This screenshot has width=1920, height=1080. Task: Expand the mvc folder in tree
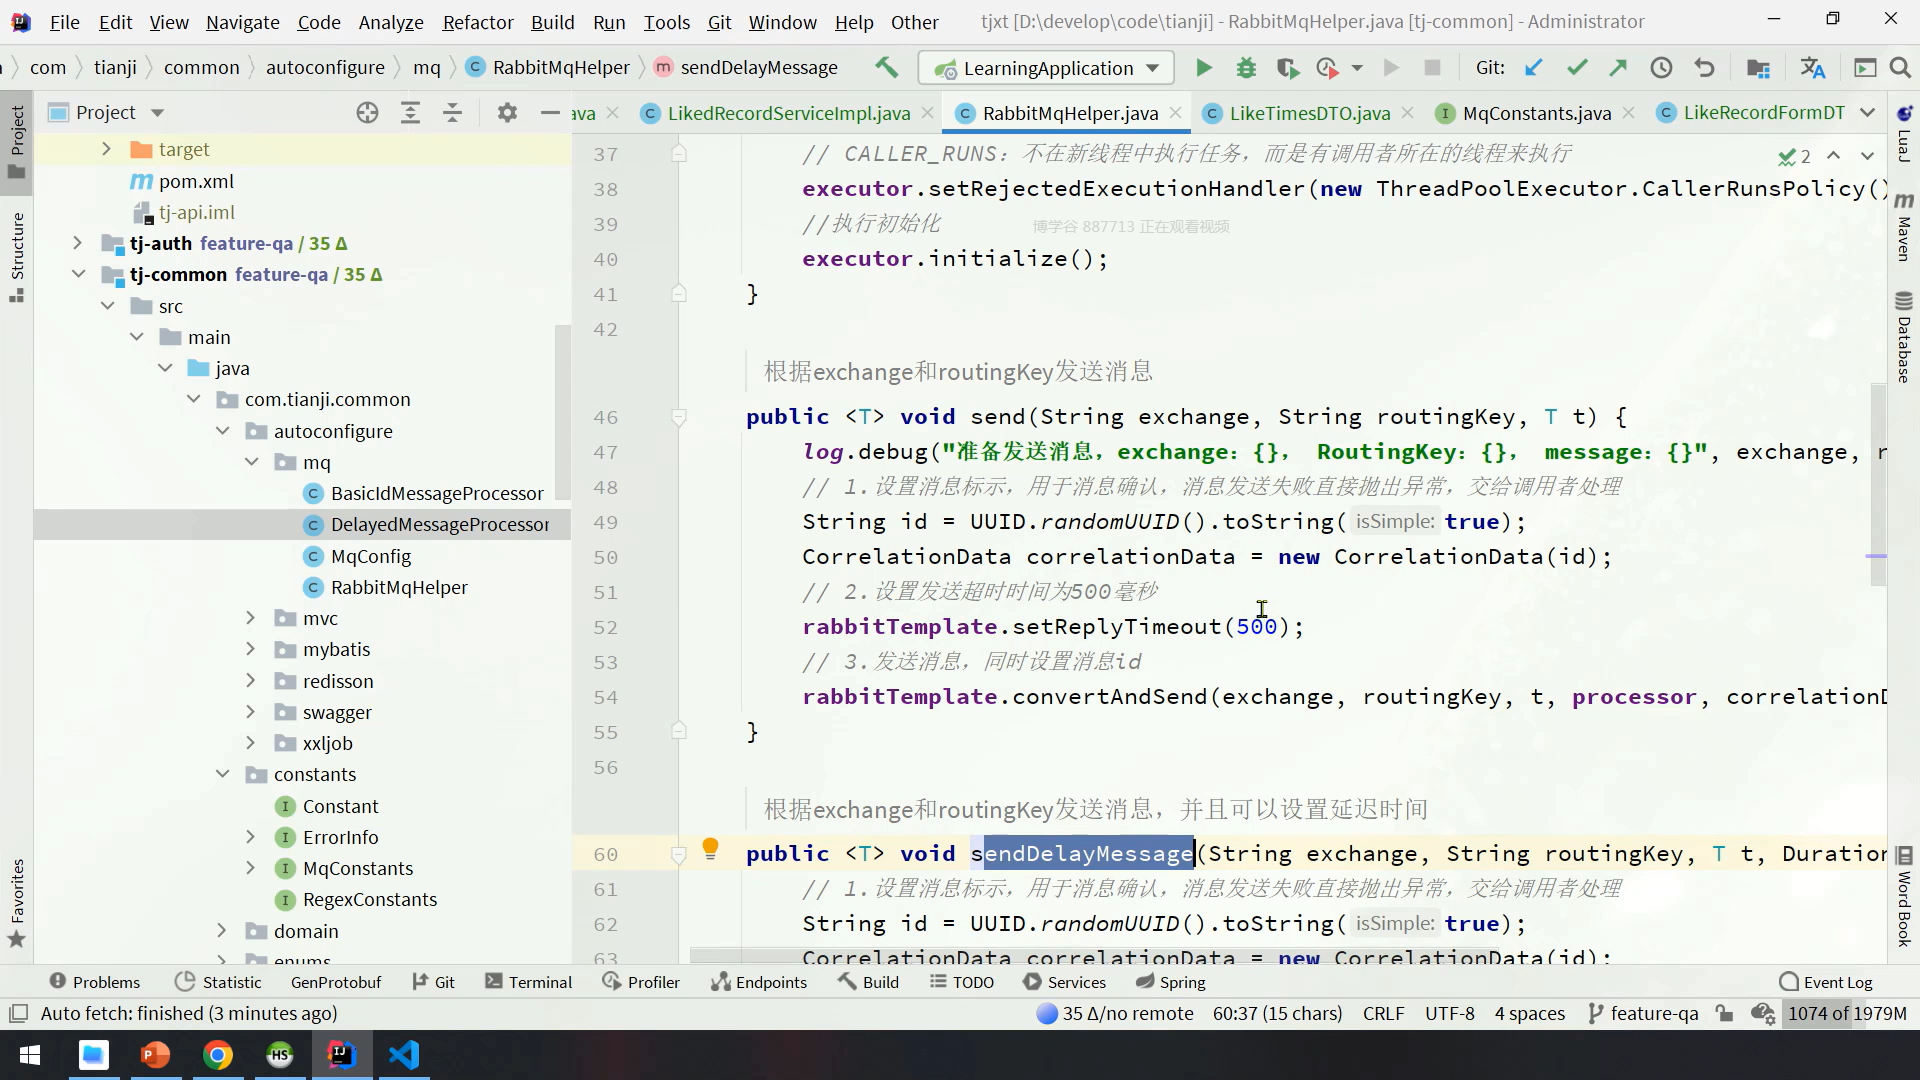pyautogui.click(x=251, y=618)
